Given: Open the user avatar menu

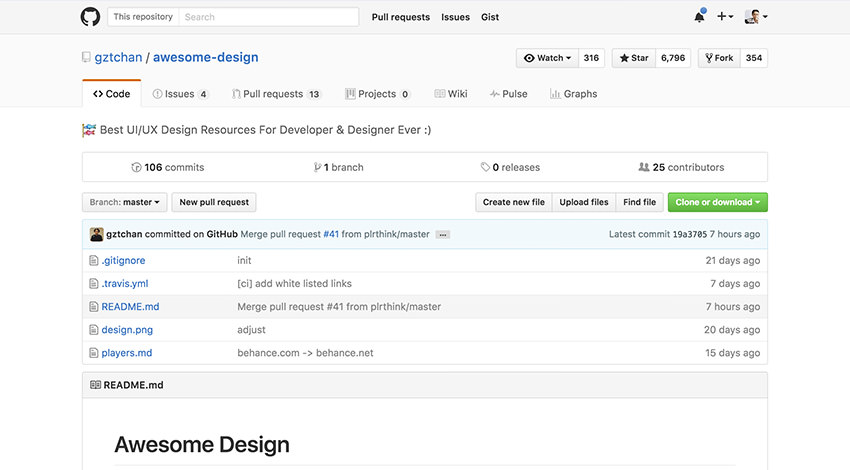Looking at the screenshot, I should (x=756, y=17).
